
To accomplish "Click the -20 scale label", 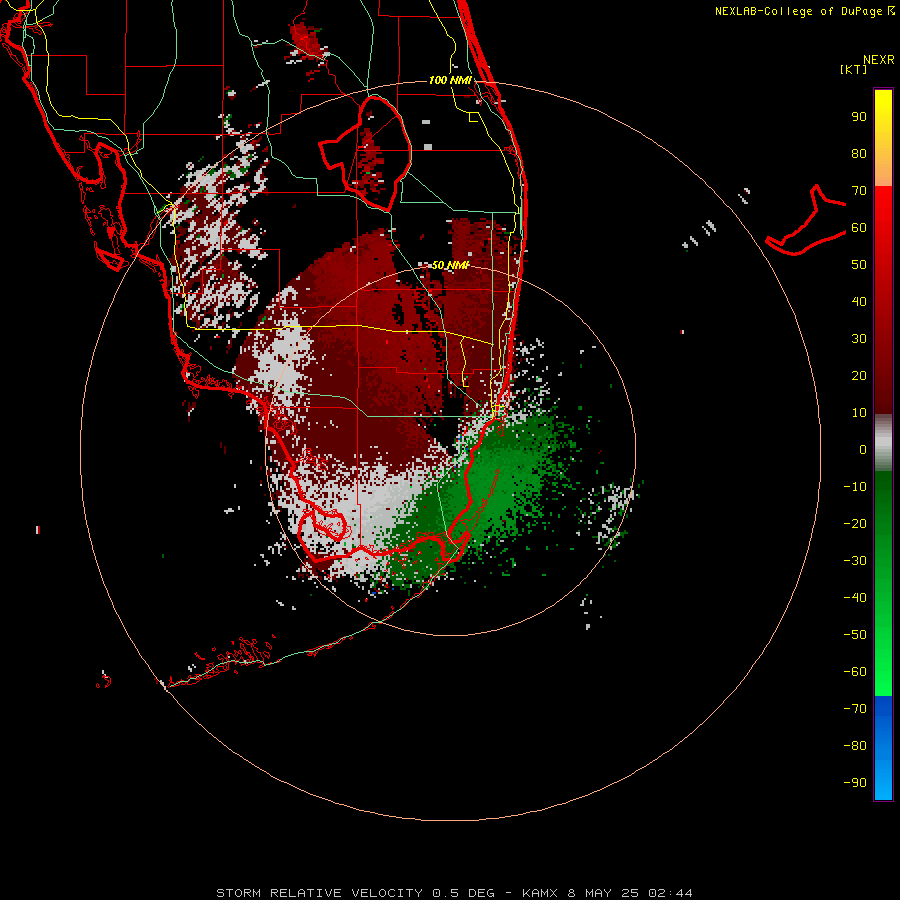I will (x=855, y=524).
